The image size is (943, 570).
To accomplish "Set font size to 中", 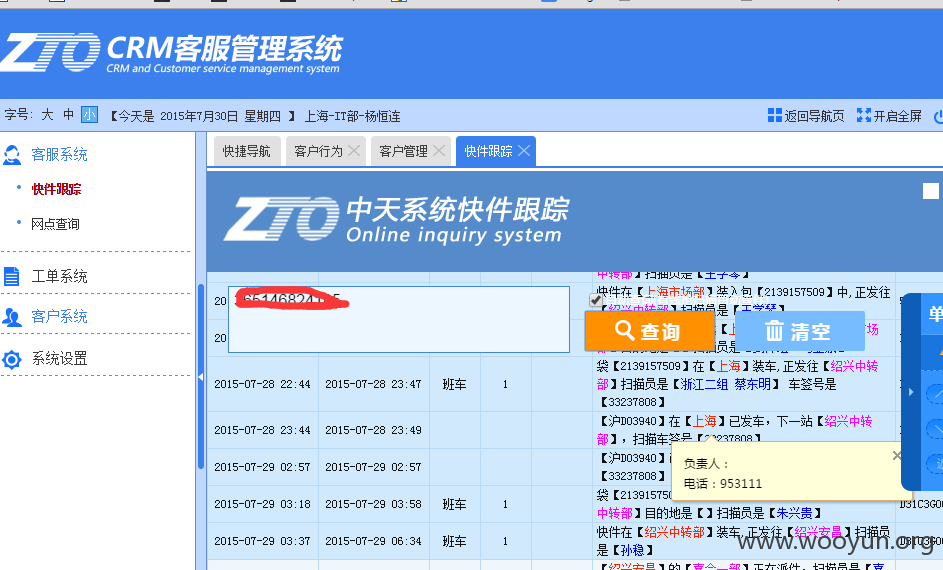I will coord(69,115).
